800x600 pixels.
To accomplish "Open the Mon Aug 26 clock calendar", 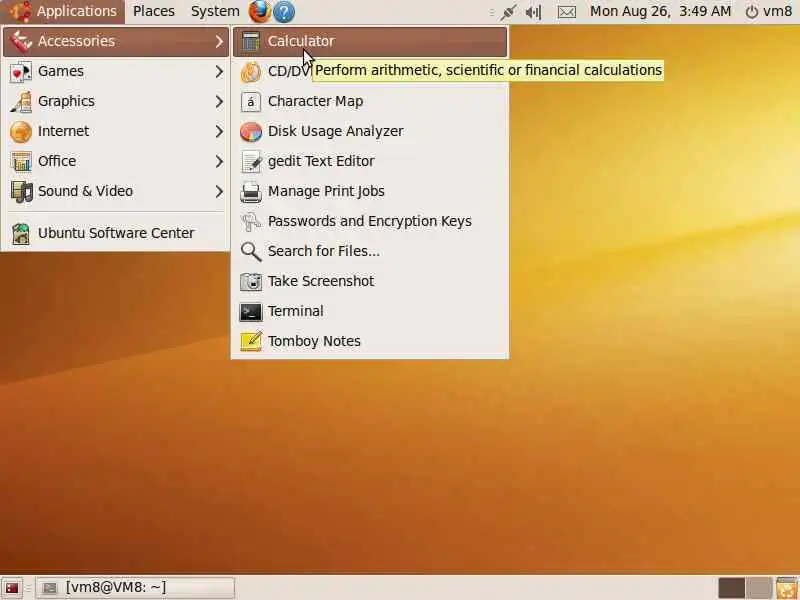I will click(660, 11).
